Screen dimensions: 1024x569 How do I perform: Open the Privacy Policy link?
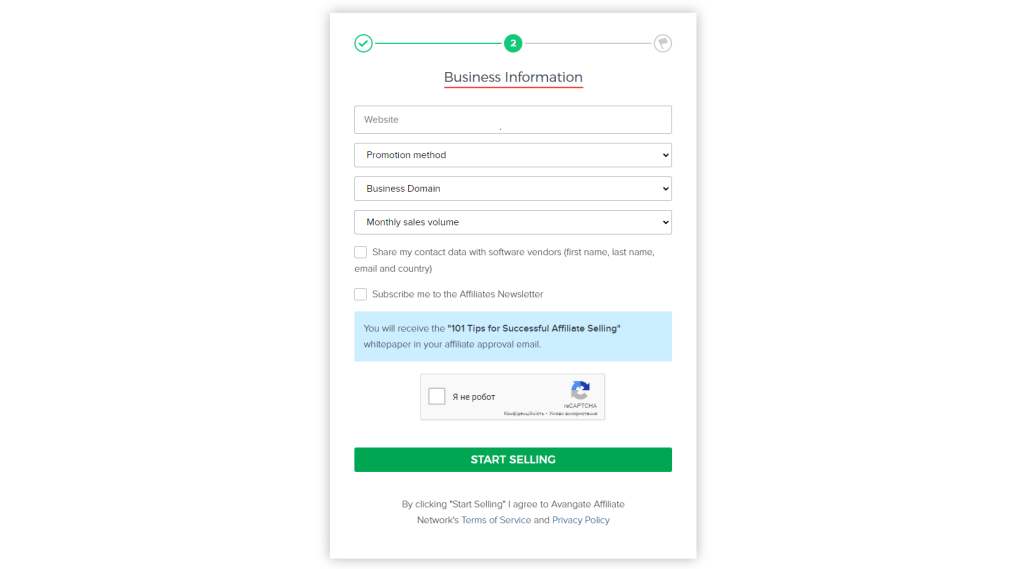581,520
